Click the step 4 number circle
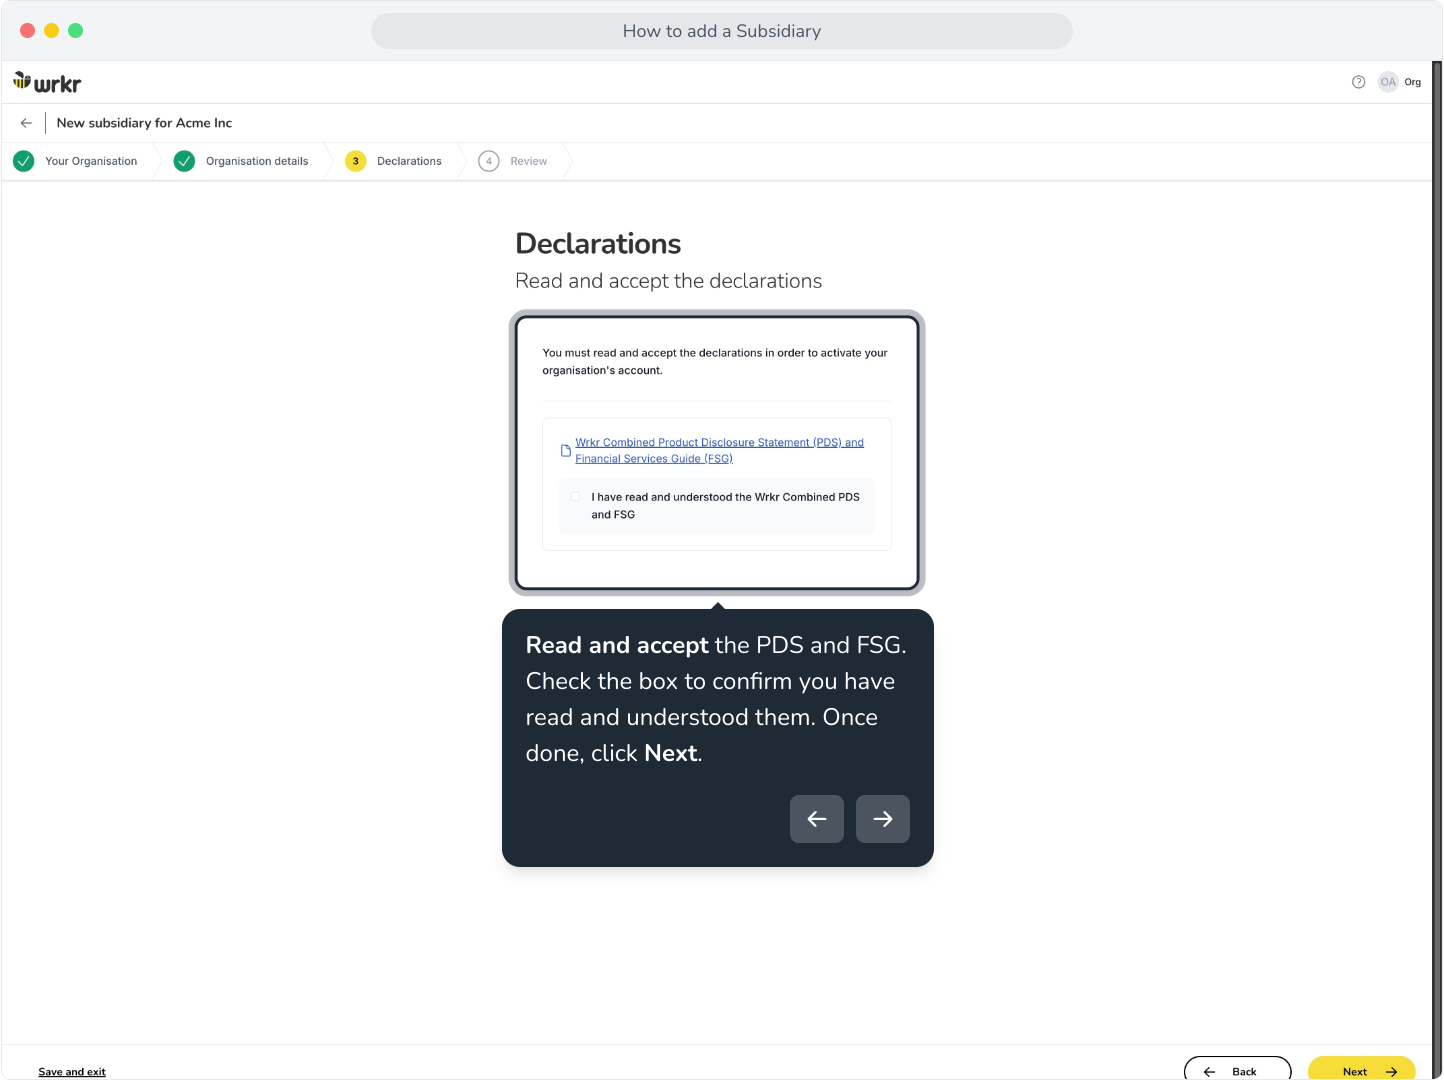Screen dimensions: 1444x1080 click(489, 161)
